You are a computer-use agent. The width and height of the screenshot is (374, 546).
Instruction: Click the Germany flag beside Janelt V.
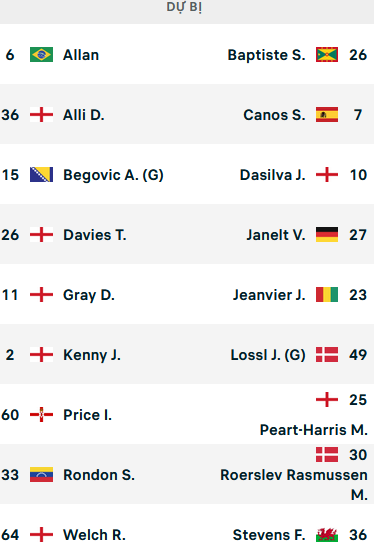click(x=327, y=235)
